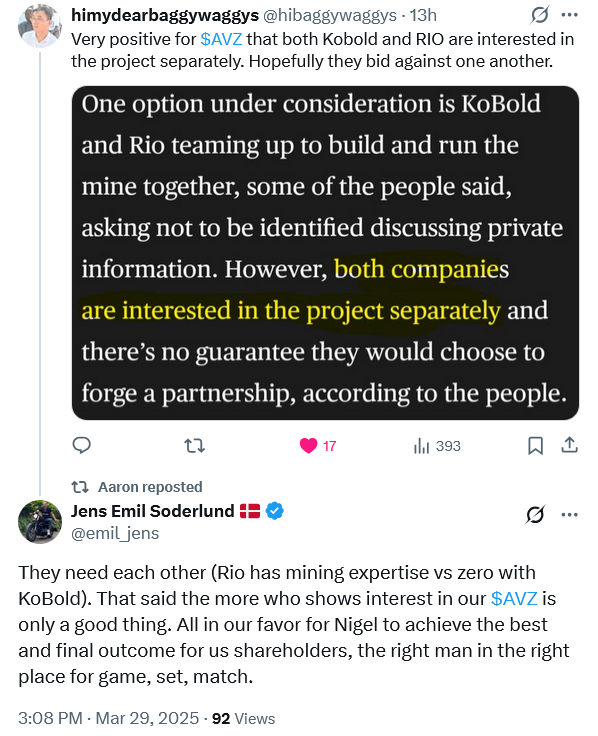
Task: Open more options on Jens Emil's tweet
Action: pos(570,515)
